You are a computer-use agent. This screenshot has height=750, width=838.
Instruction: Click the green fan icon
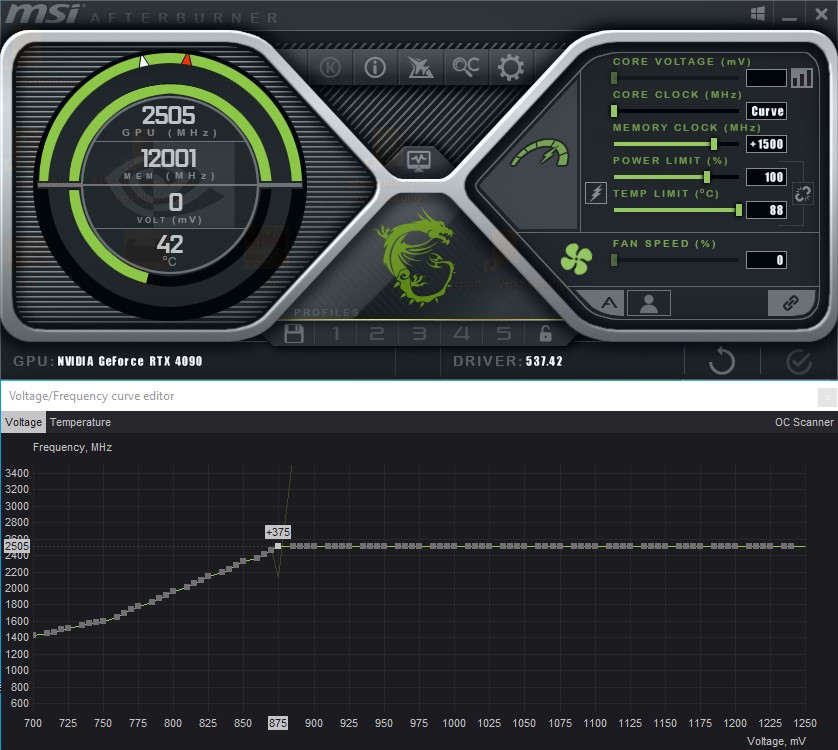click(x=576, y=259)
